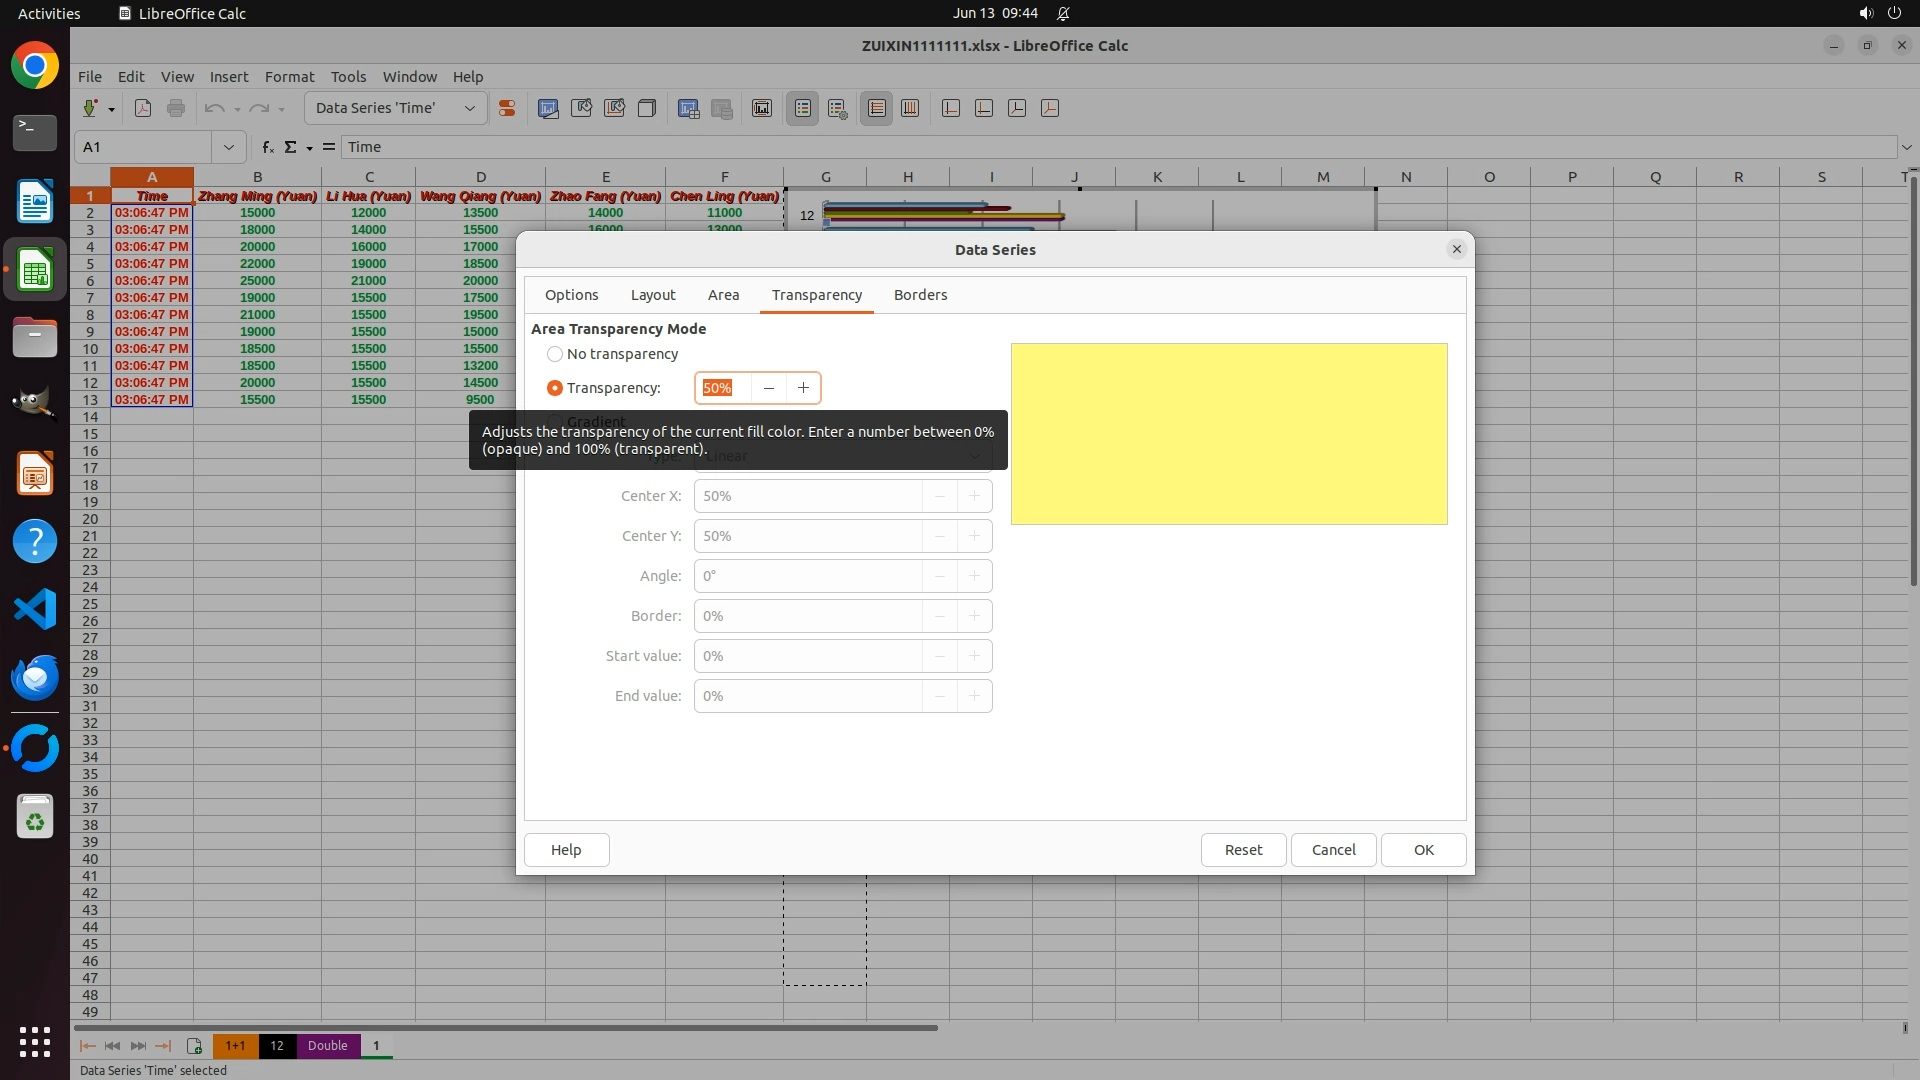
Task: Click the yellow transparency preview area
Action: click(1228, 434)
